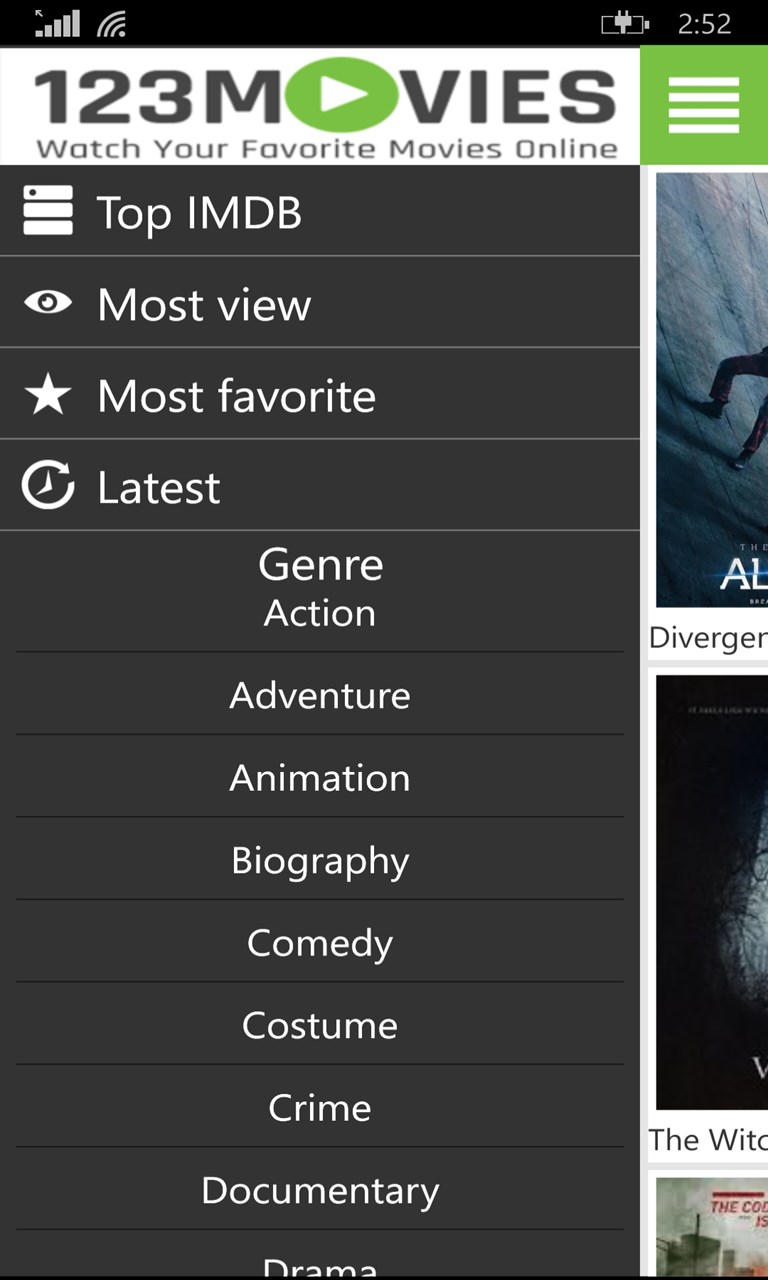Open the Most view menu item

320,303
